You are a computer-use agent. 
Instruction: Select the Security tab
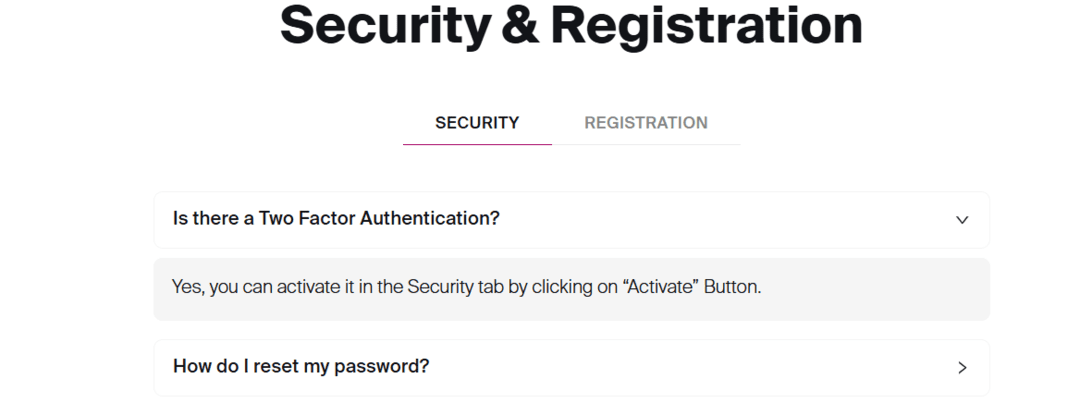point(477,123)
